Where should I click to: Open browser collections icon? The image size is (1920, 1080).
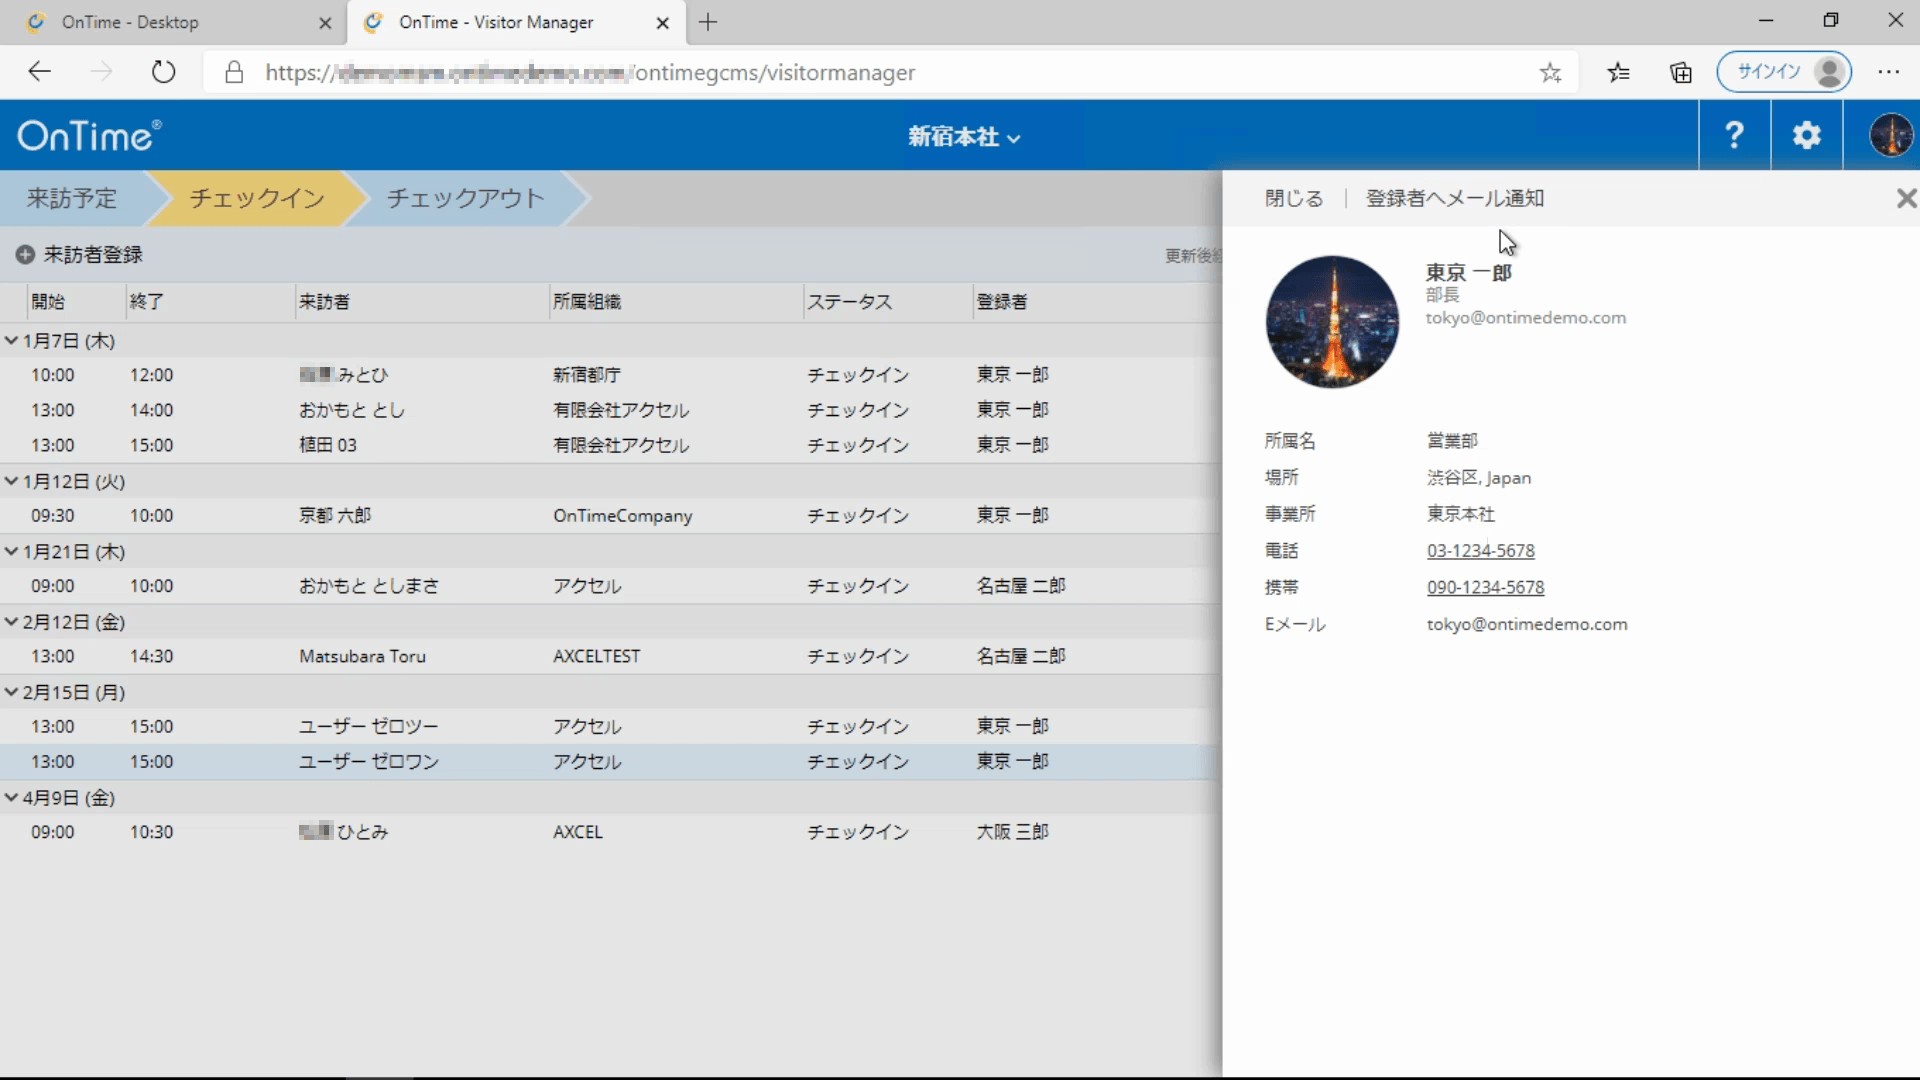(1681, 72)
